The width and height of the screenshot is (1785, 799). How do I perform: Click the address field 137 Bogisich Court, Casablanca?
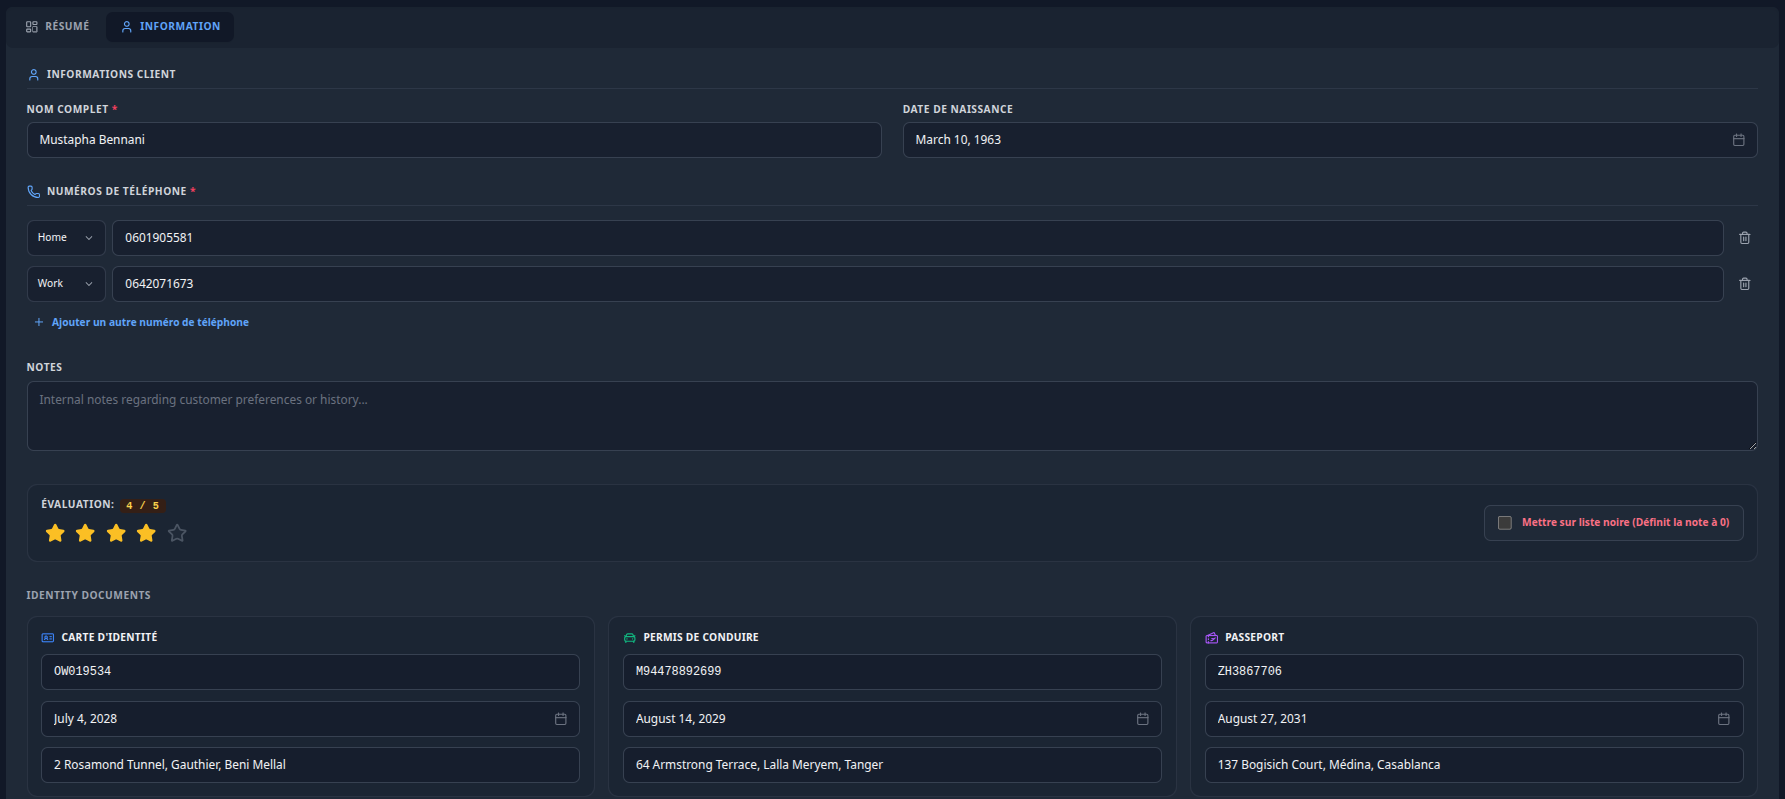(x=1474, y=765)
